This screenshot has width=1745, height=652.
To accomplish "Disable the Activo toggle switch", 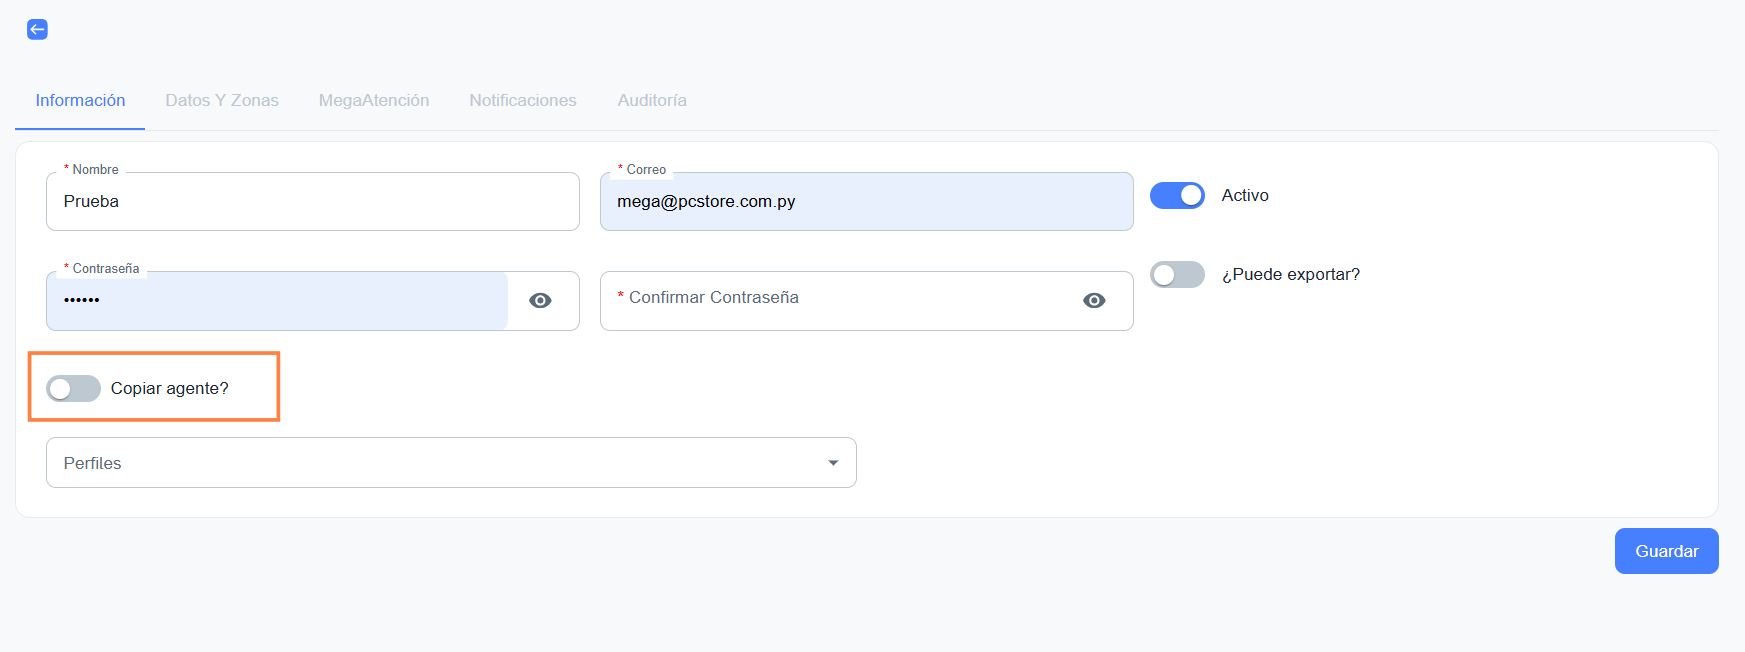I will coord(1177,196).
